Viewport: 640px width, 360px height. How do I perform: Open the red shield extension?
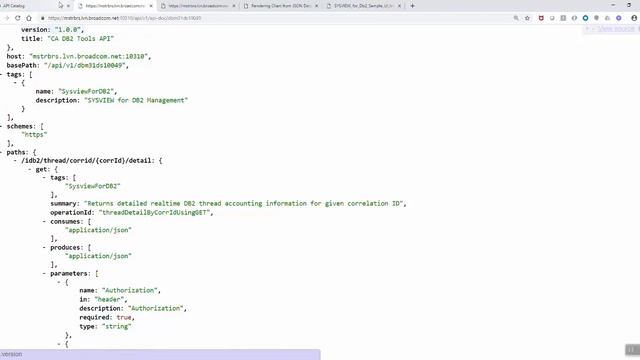[x=541, y=18]
